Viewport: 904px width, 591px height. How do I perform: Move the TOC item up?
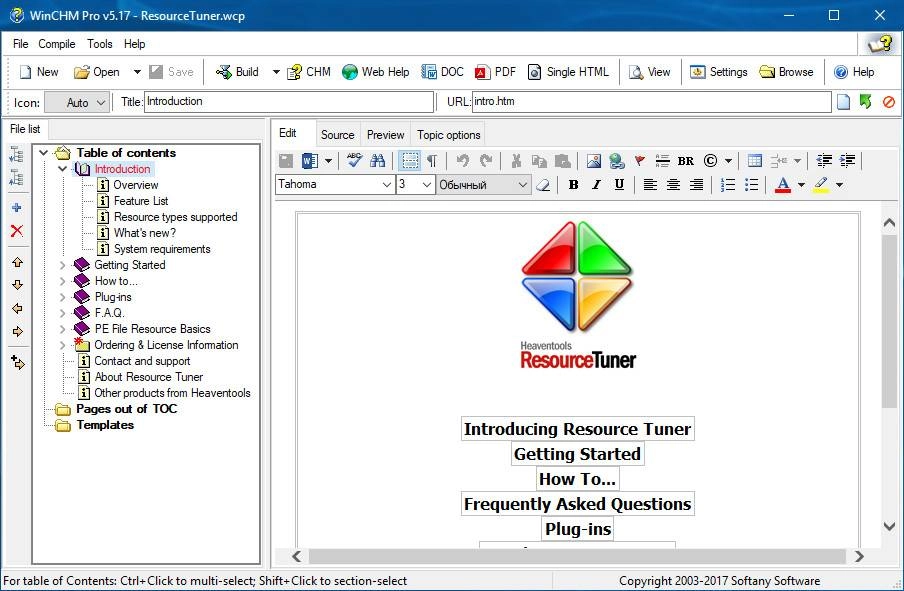point(17,262)
